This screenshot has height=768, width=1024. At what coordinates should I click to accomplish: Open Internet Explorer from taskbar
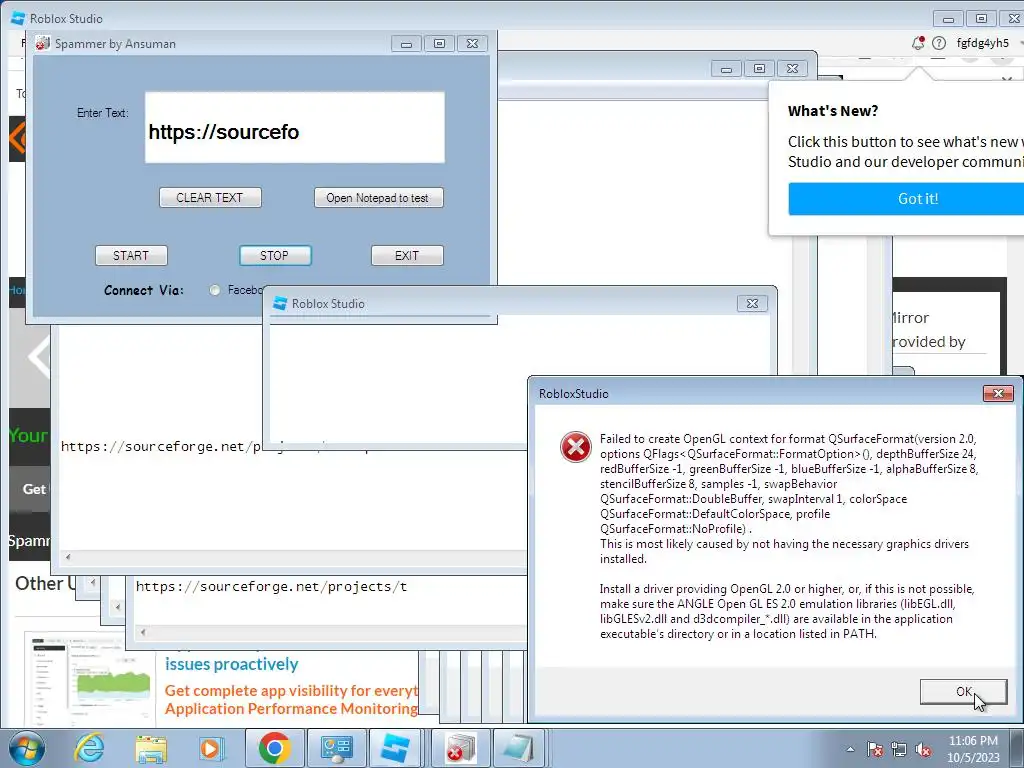pos(89,748)
